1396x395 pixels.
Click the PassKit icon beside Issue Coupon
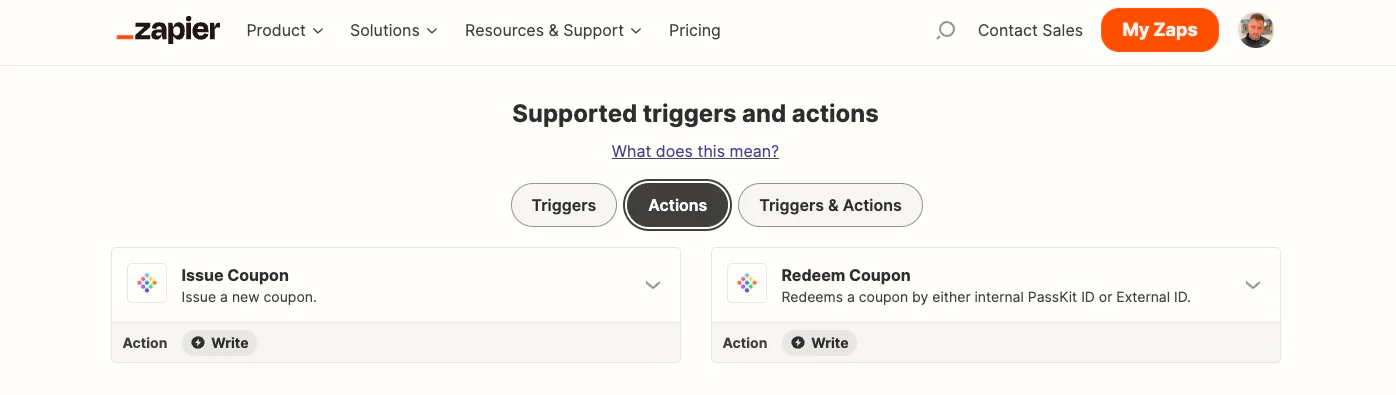(x=147, y=284)
